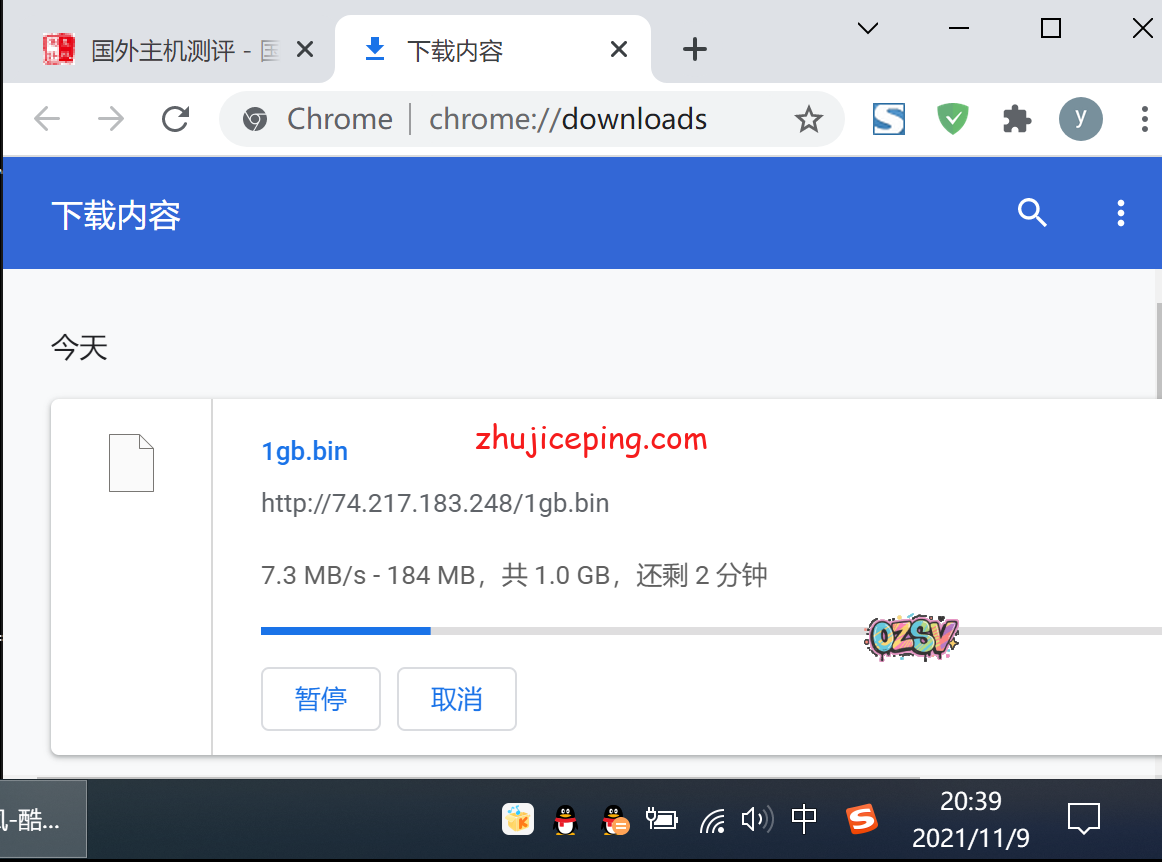Bookmark this page with the star icon
The height and width of the screenshot is (862, 1162).
tap(808, 120)
